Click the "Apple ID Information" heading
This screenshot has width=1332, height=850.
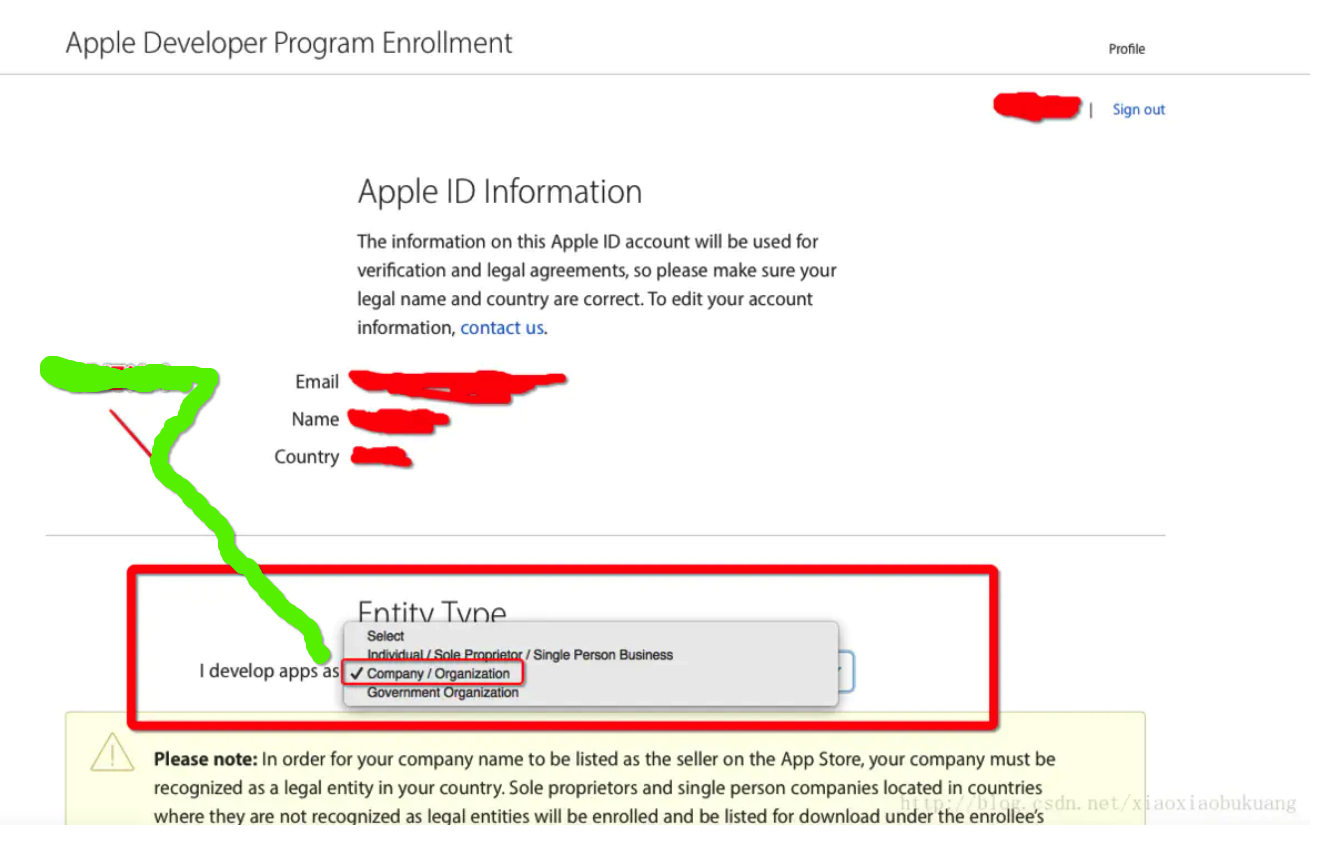[500, 191]
